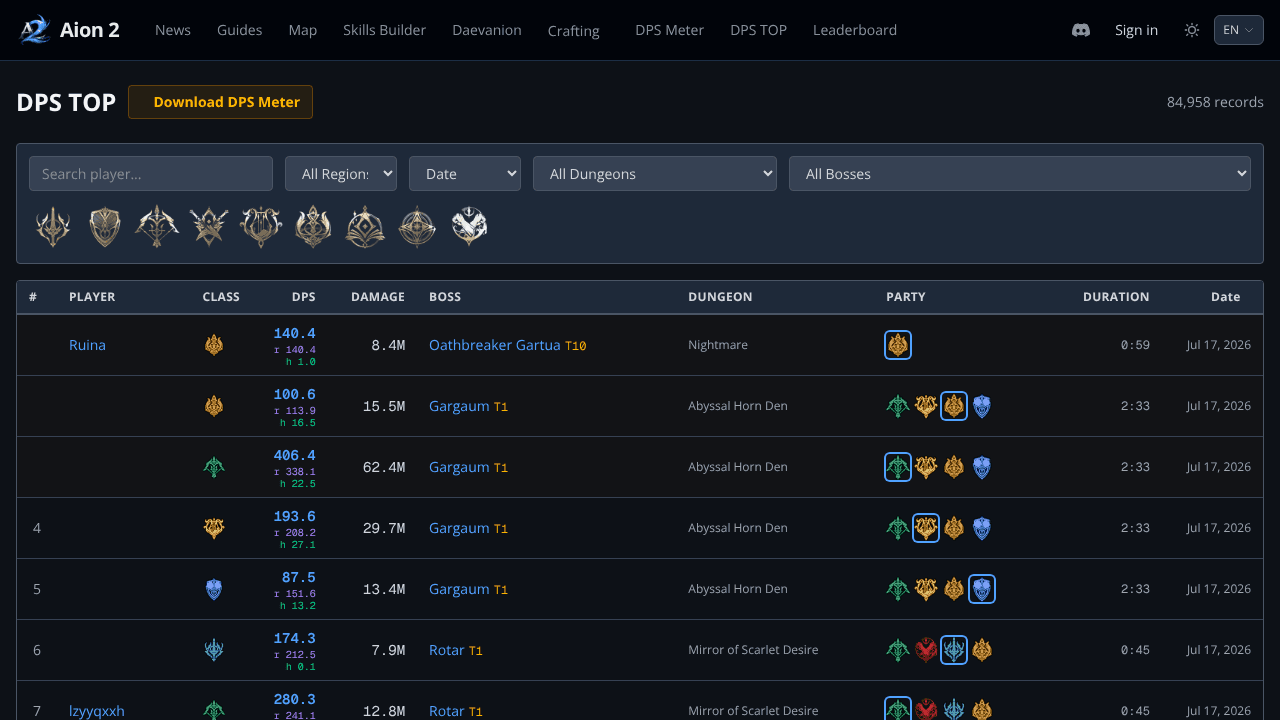
Task: Go to the News page
Action: 173,30
